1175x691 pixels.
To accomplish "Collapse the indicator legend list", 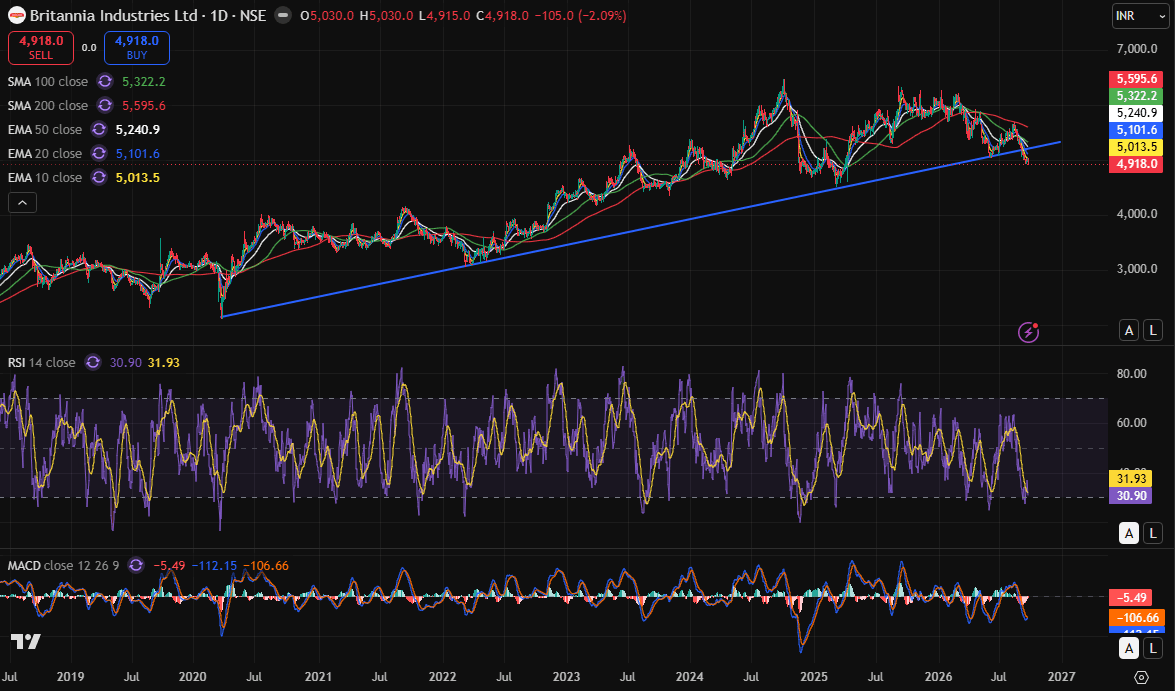I will (22, 202).
